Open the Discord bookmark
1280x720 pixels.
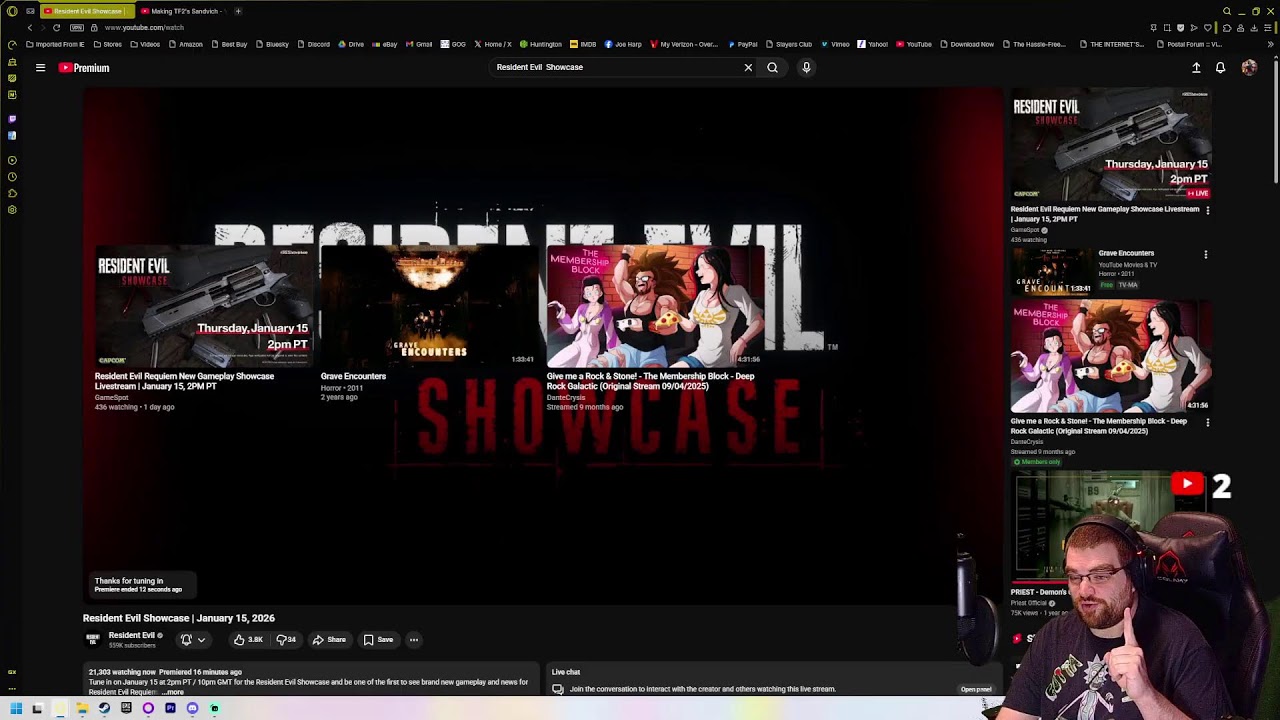(x=314, y=44)
